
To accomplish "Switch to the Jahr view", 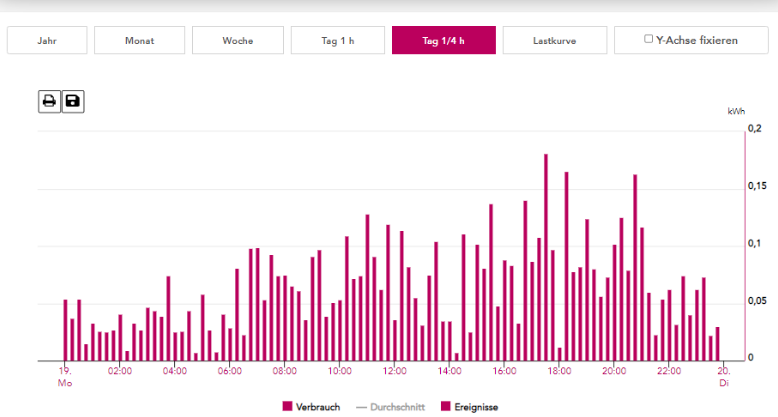I will tap(47, 41).
